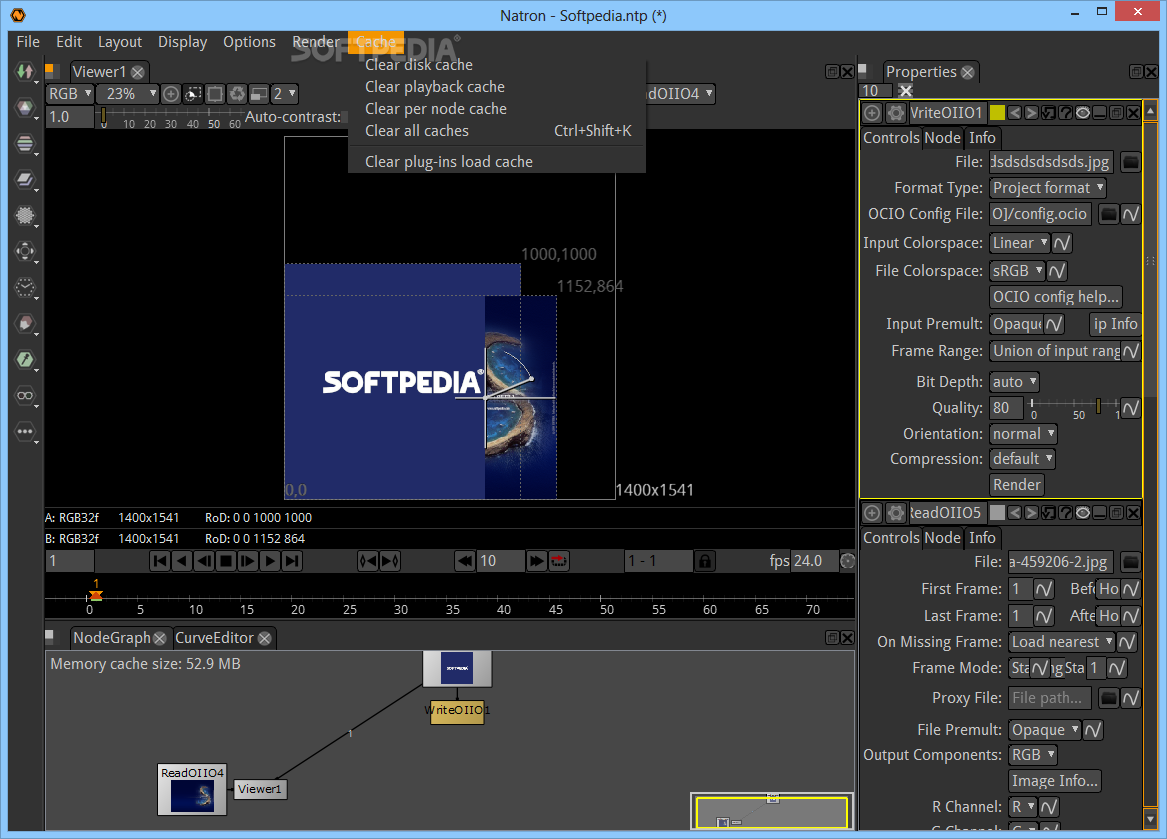Adjust the Quality slider handle
Screen dimensions: 1167x839
click(x=1098, y=406)
